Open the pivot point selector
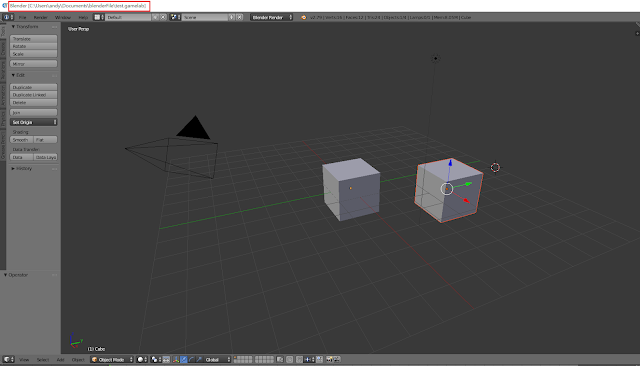640x366 pixels. [x=156, y=359]
